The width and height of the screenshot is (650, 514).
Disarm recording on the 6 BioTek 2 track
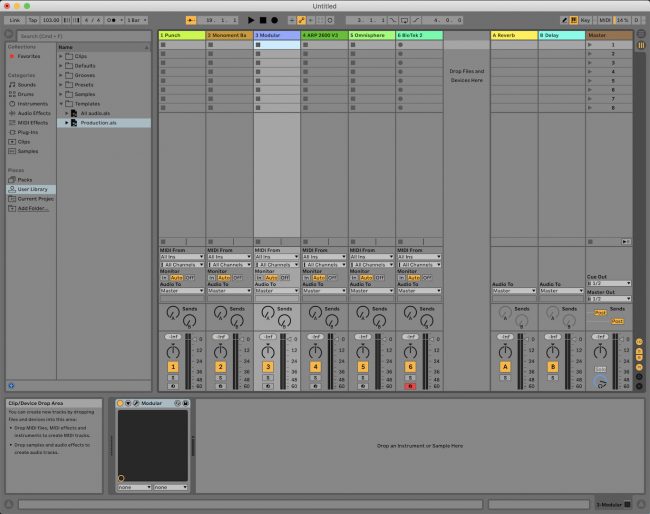[410, 385]
